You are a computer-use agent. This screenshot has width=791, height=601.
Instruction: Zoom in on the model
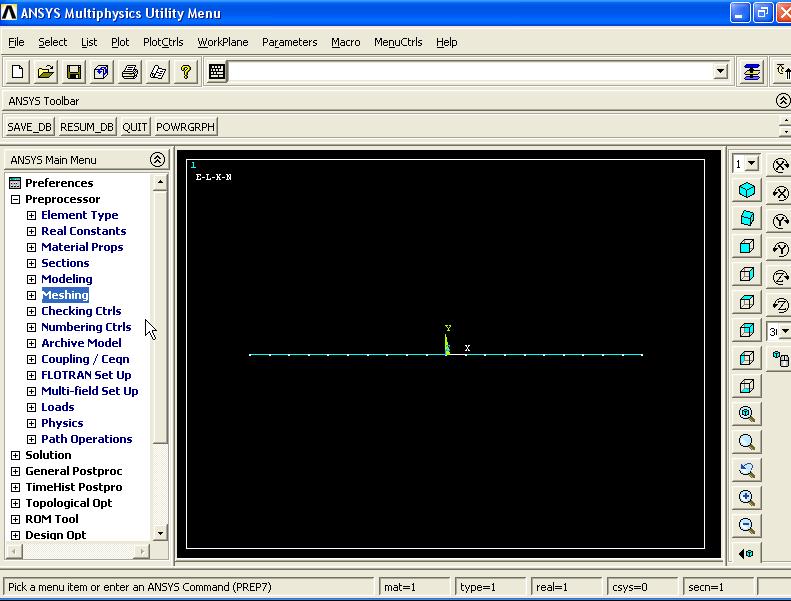[747, 498]
